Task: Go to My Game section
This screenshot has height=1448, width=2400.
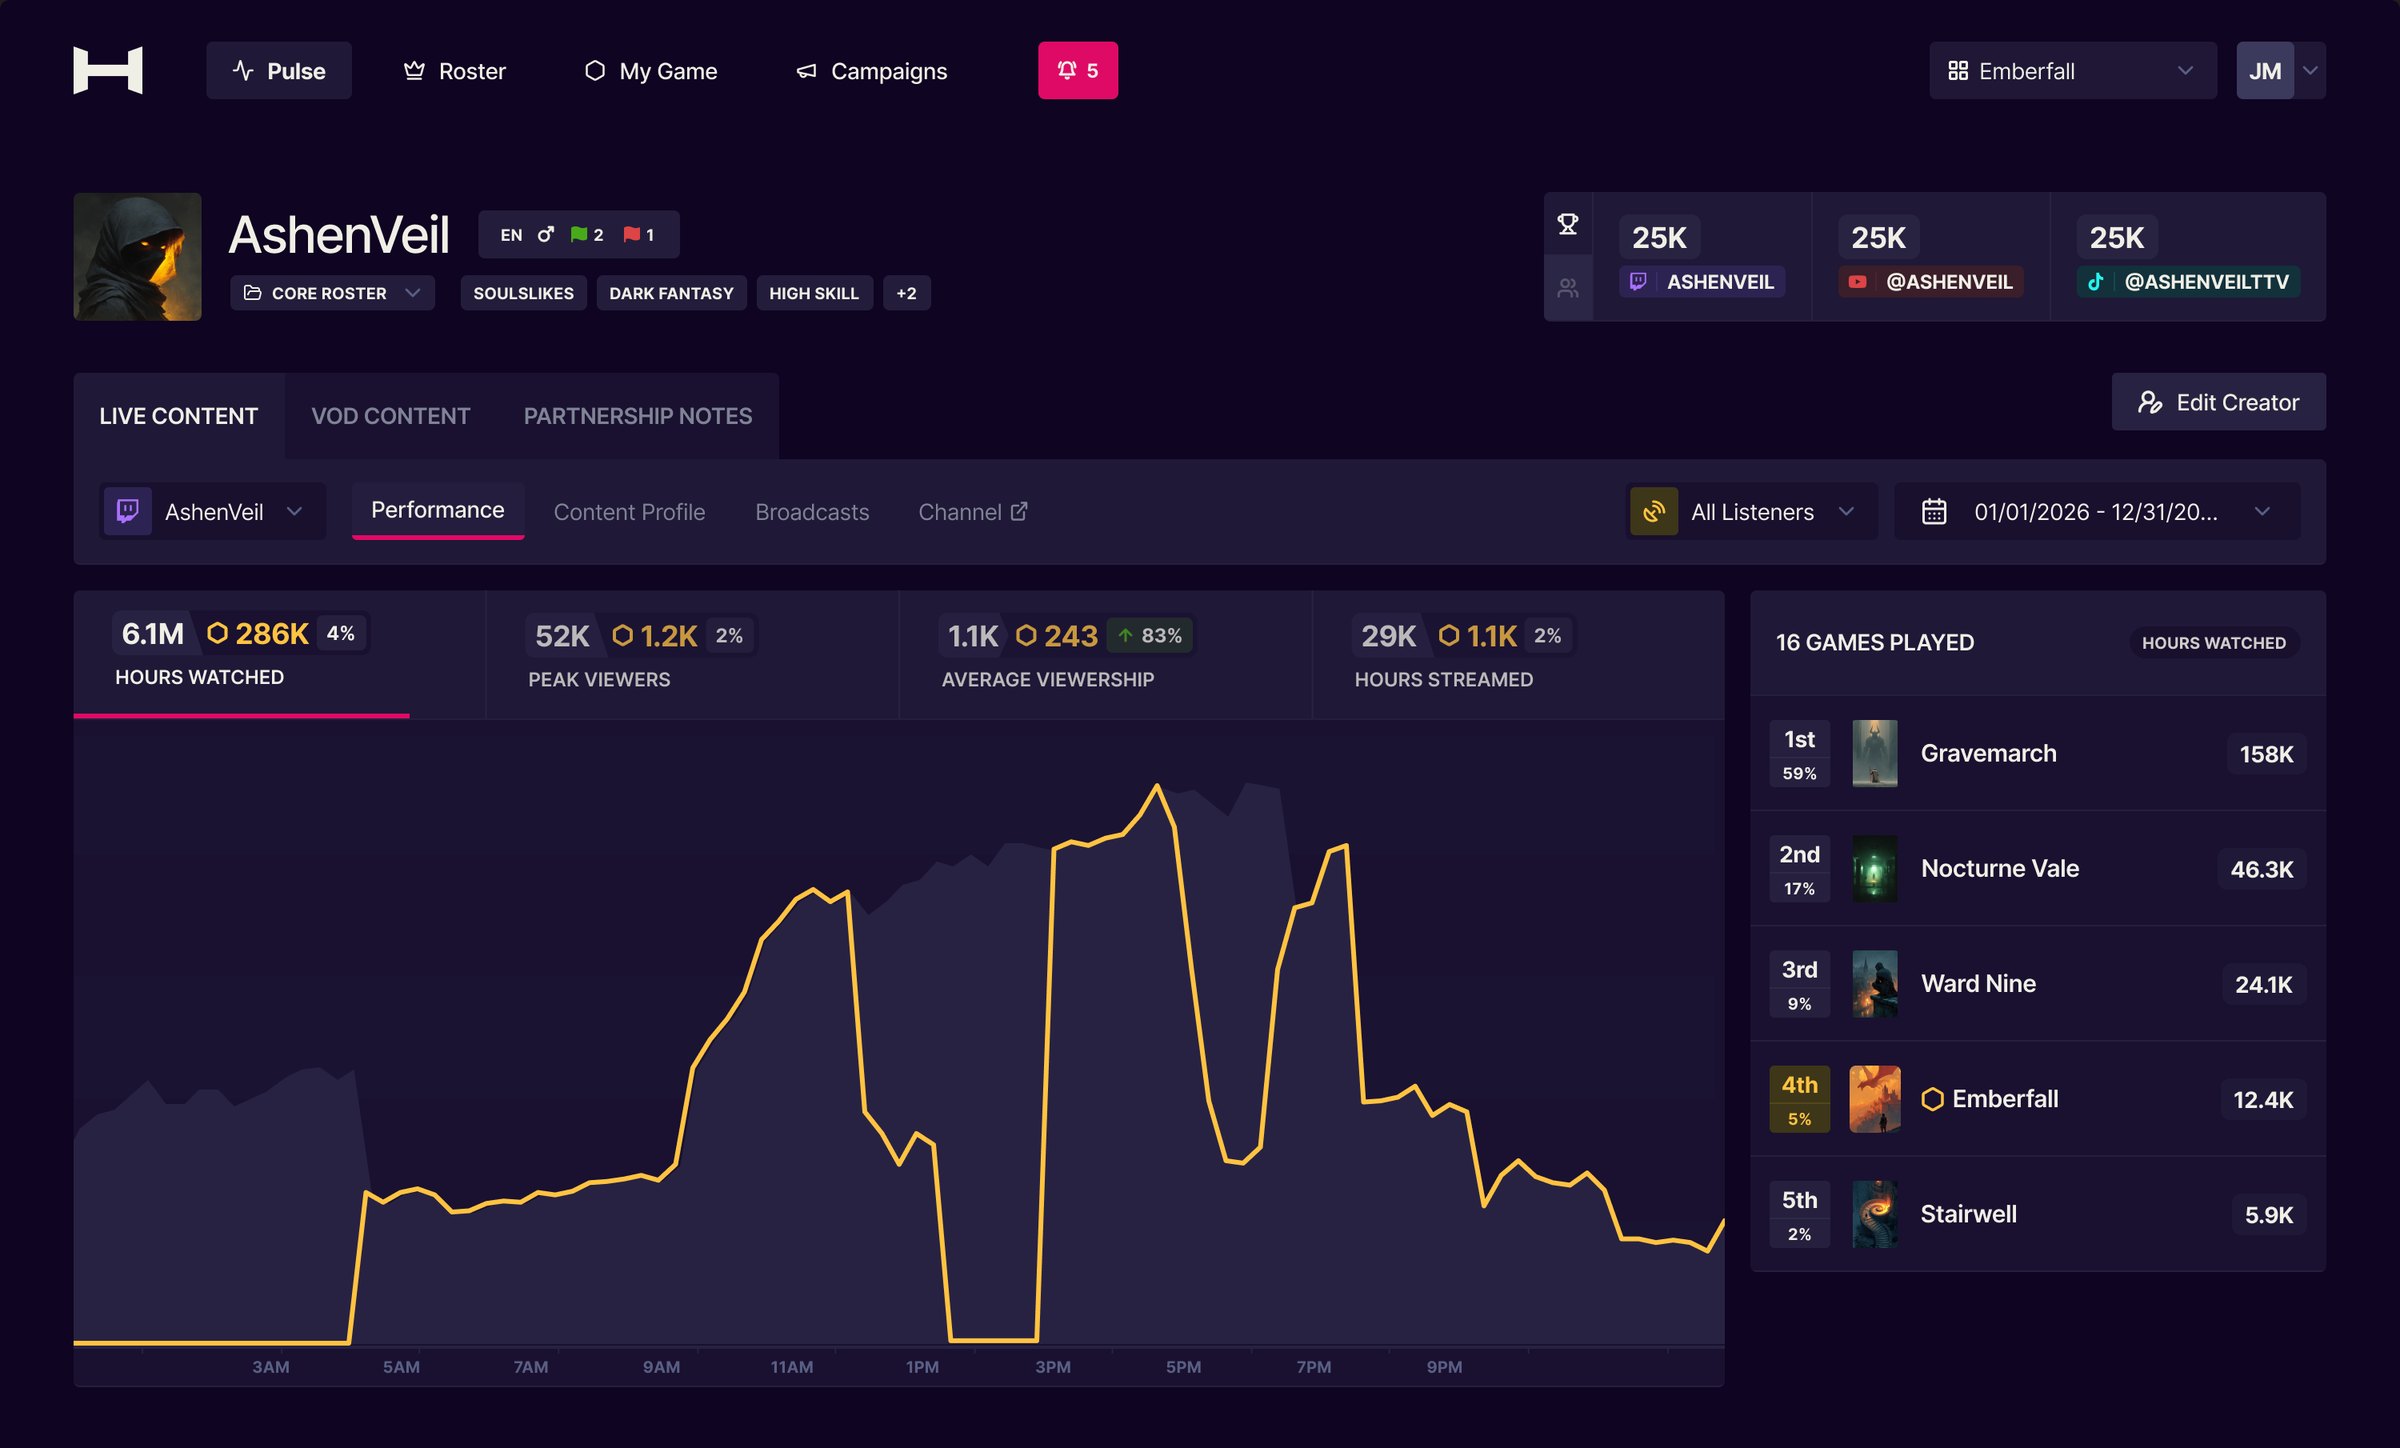Action: (x=651, y=71)
